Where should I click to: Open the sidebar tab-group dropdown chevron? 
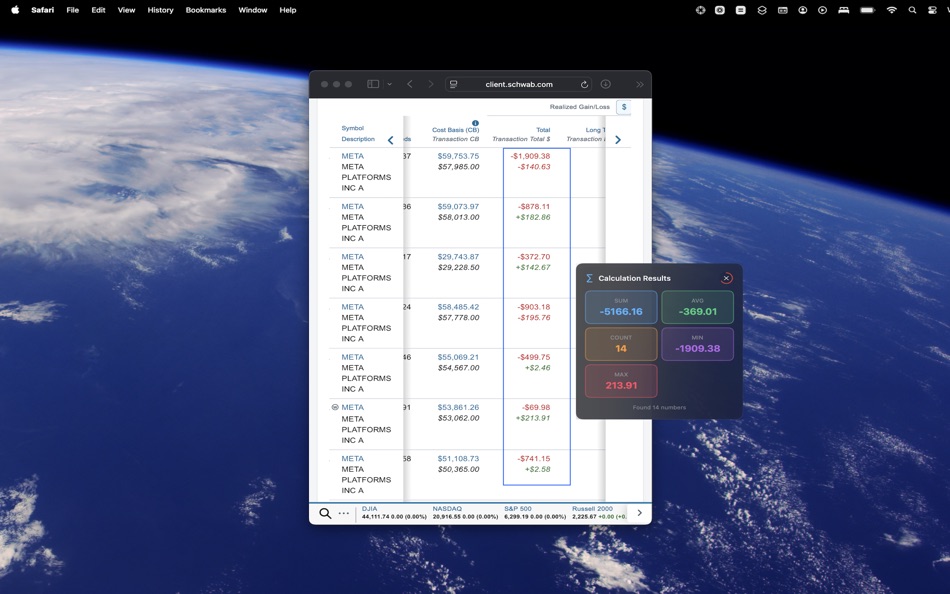[390, 84]
